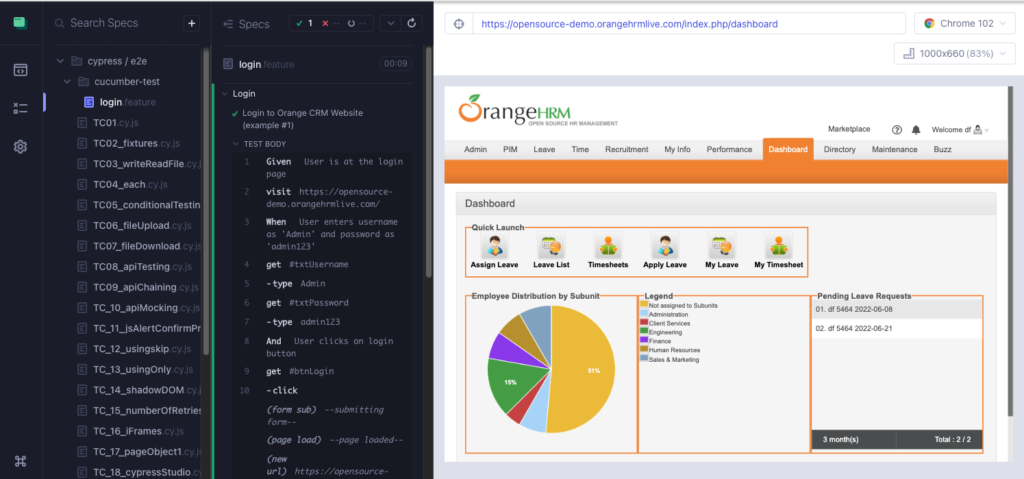Click the Marketplace link
The height and width of the screenshot is (479, 1024).
pos(849,129)
